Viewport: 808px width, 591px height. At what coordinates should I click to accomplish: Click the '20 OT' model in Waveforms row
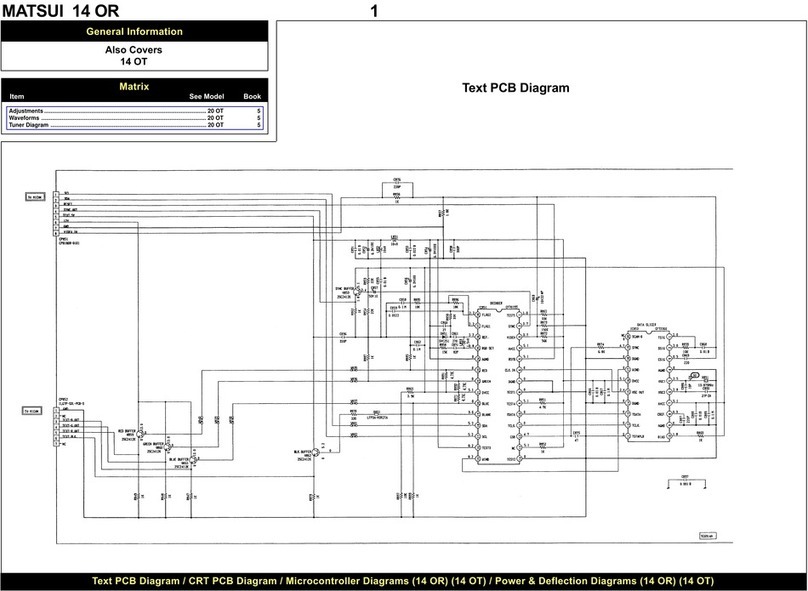pyautogui.click(x=215, y=118)
